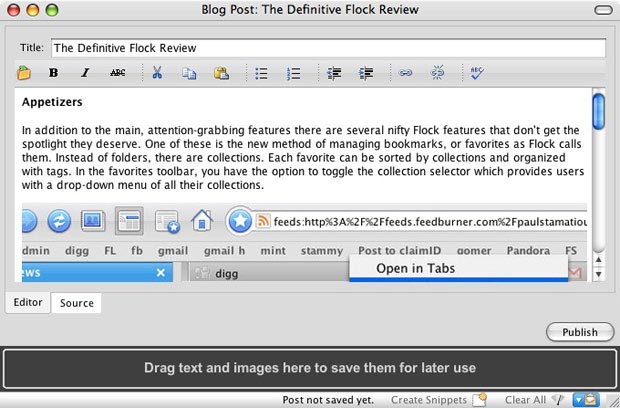Image resolution: width=620 pixels, height=408 pixels.
Task: Click the scroll down arrow in the editor
Action: point(599,274)
